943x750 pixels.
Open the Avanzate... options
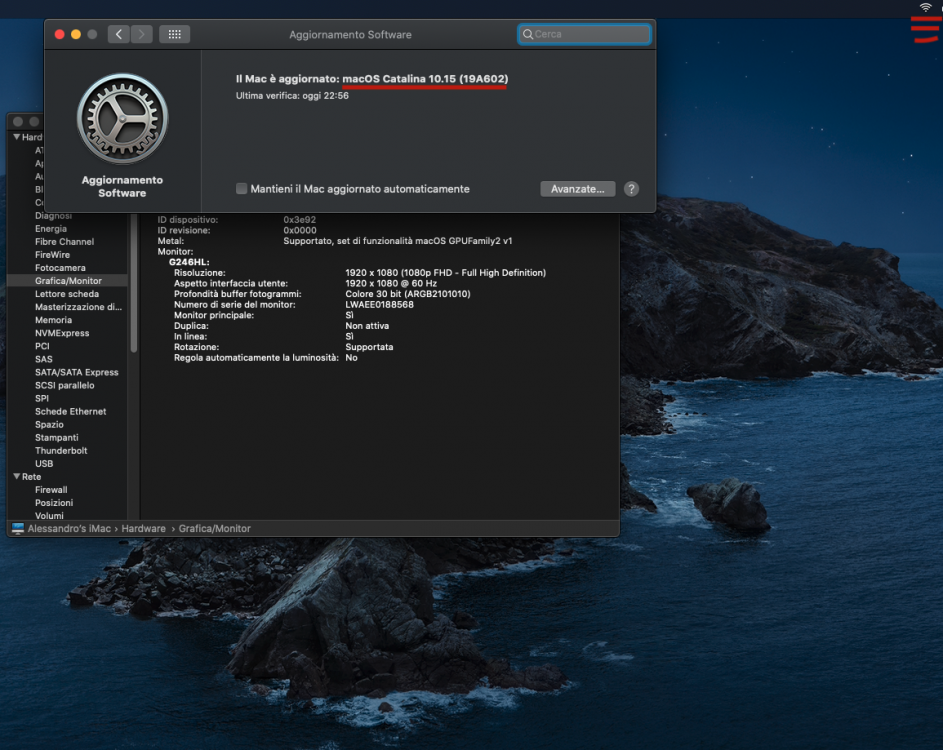click(x=577, y=189)
